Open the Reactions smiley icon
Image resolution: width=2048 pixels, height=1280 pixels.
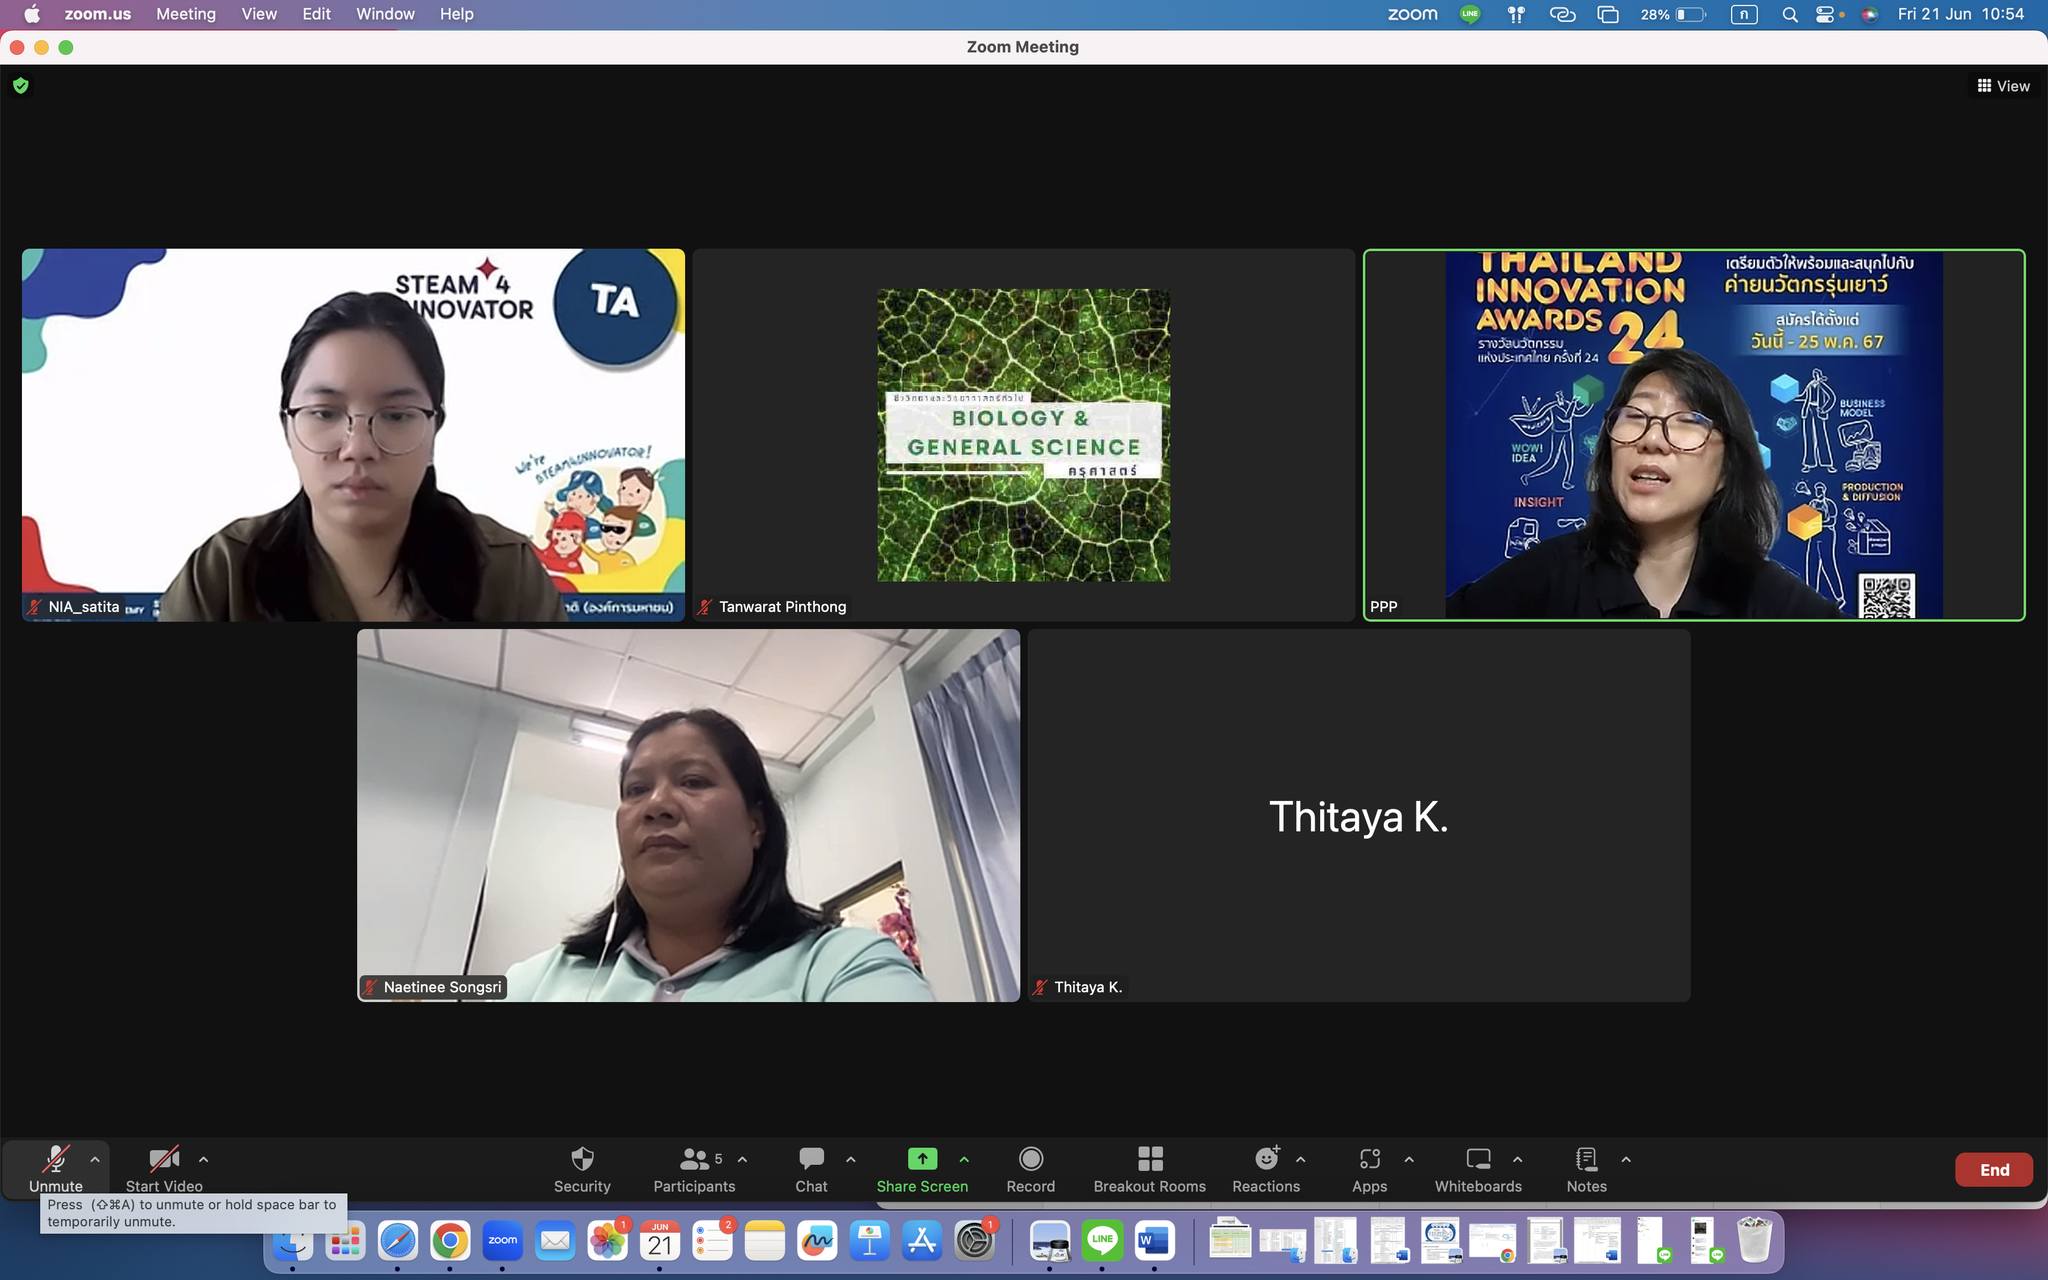coord(1266,1159)
